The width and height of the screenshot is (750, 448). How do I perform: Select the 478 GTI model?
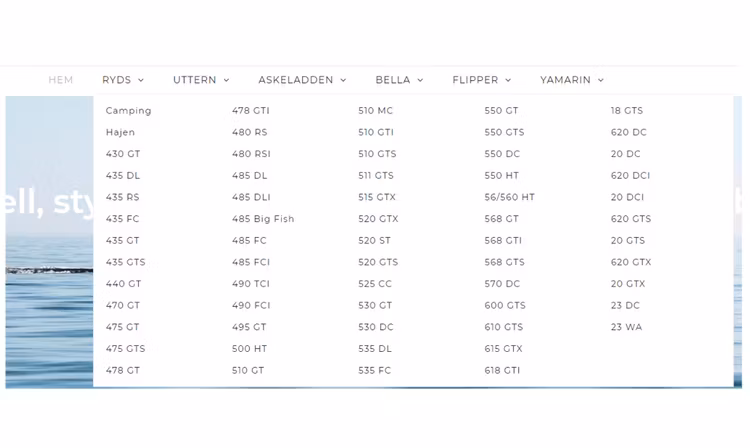pos(251,111)
